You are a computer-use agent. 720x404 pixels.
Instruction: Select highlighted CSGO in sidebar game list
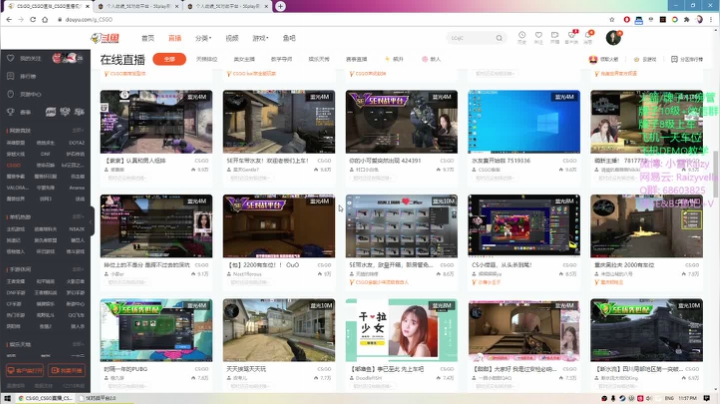click(14, 165)
